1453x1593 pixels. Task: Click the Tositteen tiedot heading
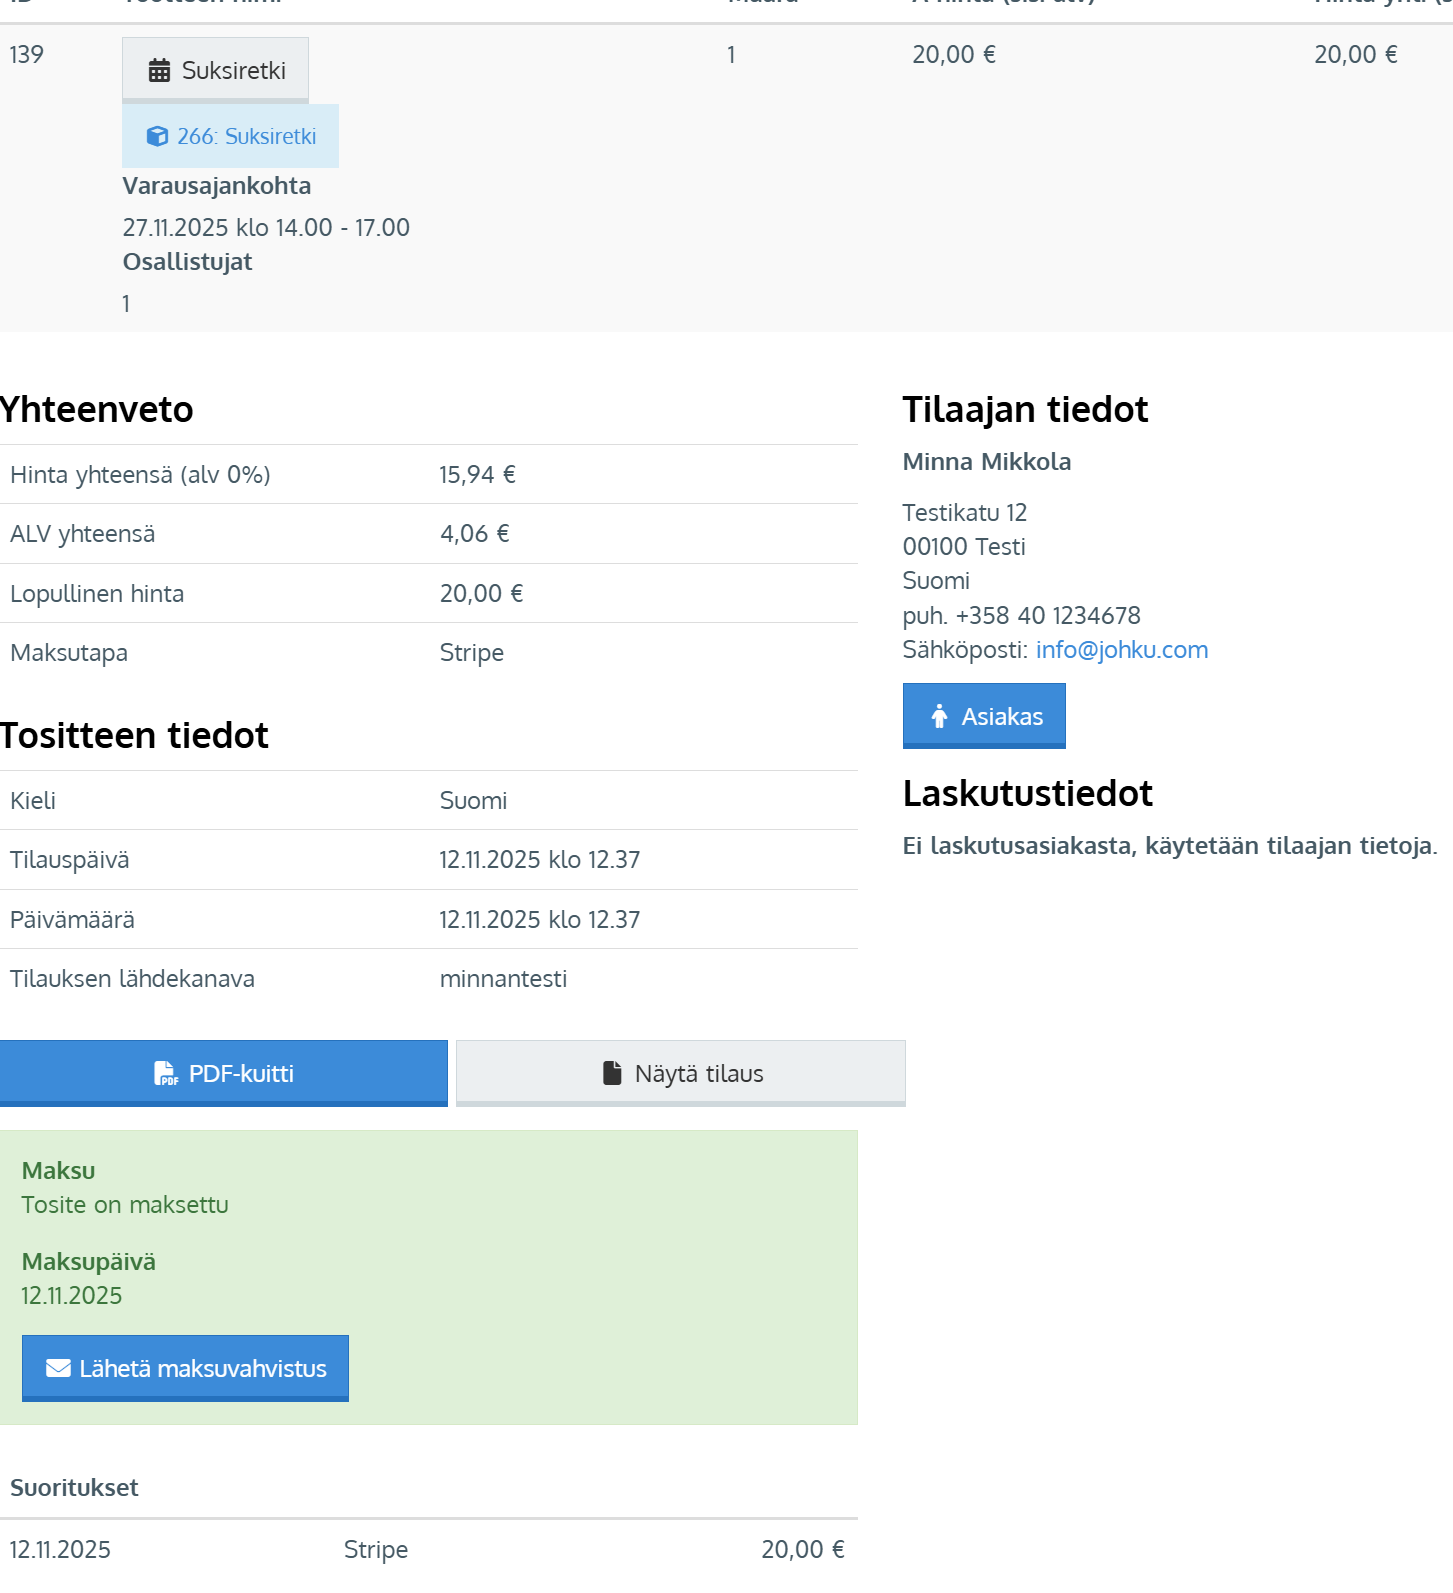point(134,736)
